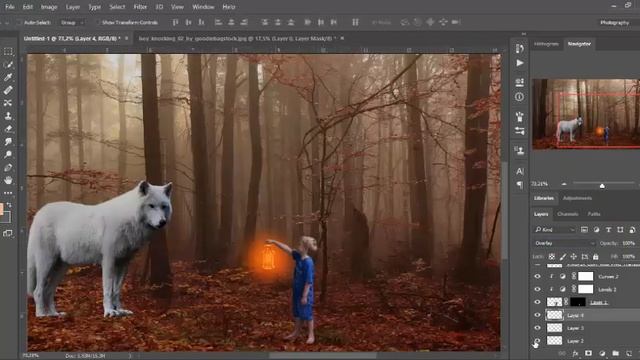Select the Clone Stamp tool
The width and height of the screenshot is (640, 360).
8,116
